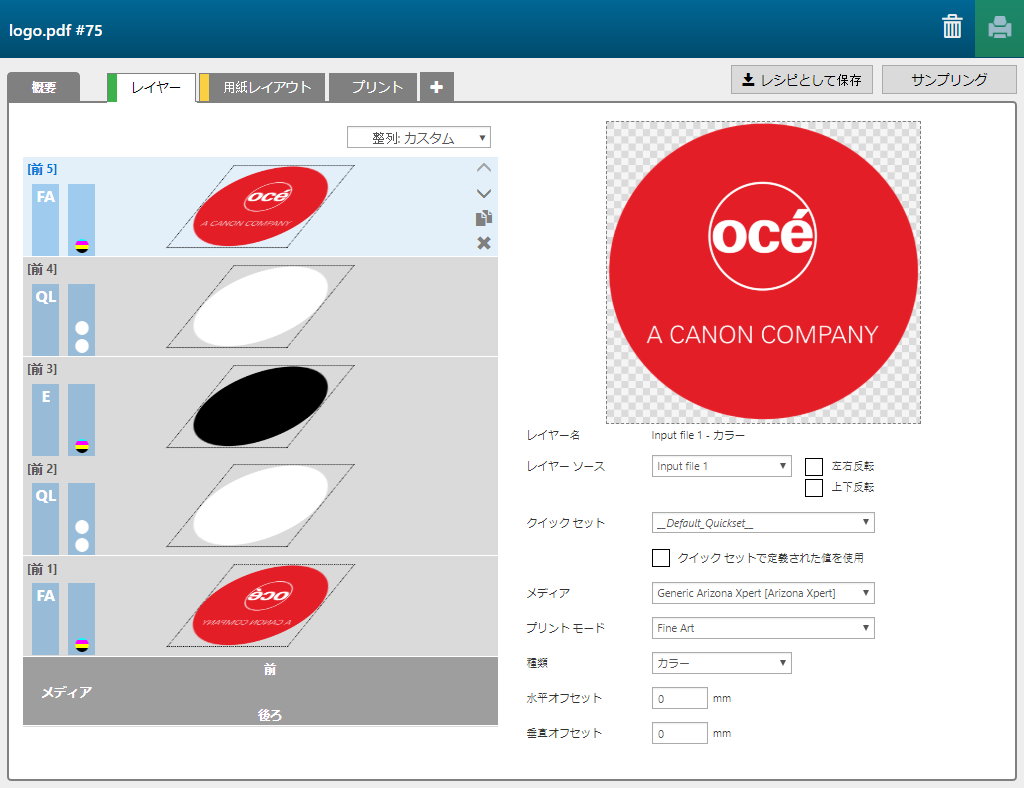Click white ink indicator on layer 前 4
The image size is (1024, 788).
point(82,337)
